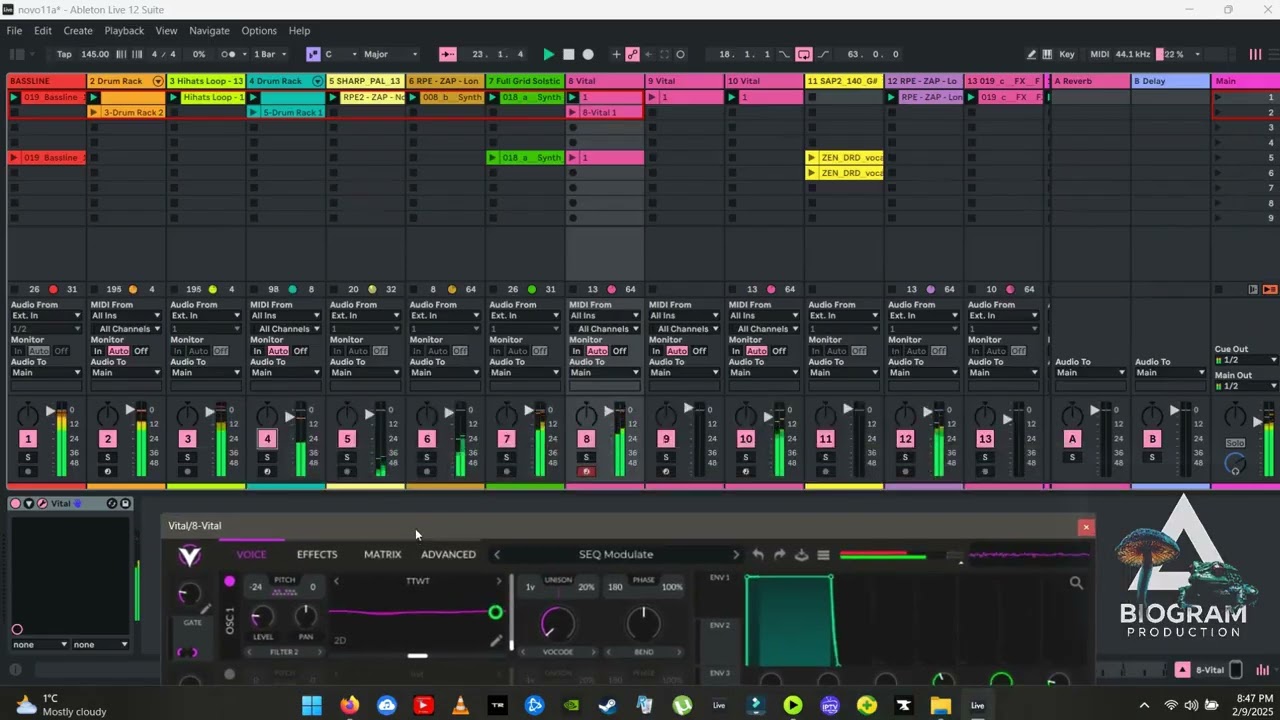The height and width of the screenshot is (720, 1280).
Task: Open the File menu
Action: 14,31
